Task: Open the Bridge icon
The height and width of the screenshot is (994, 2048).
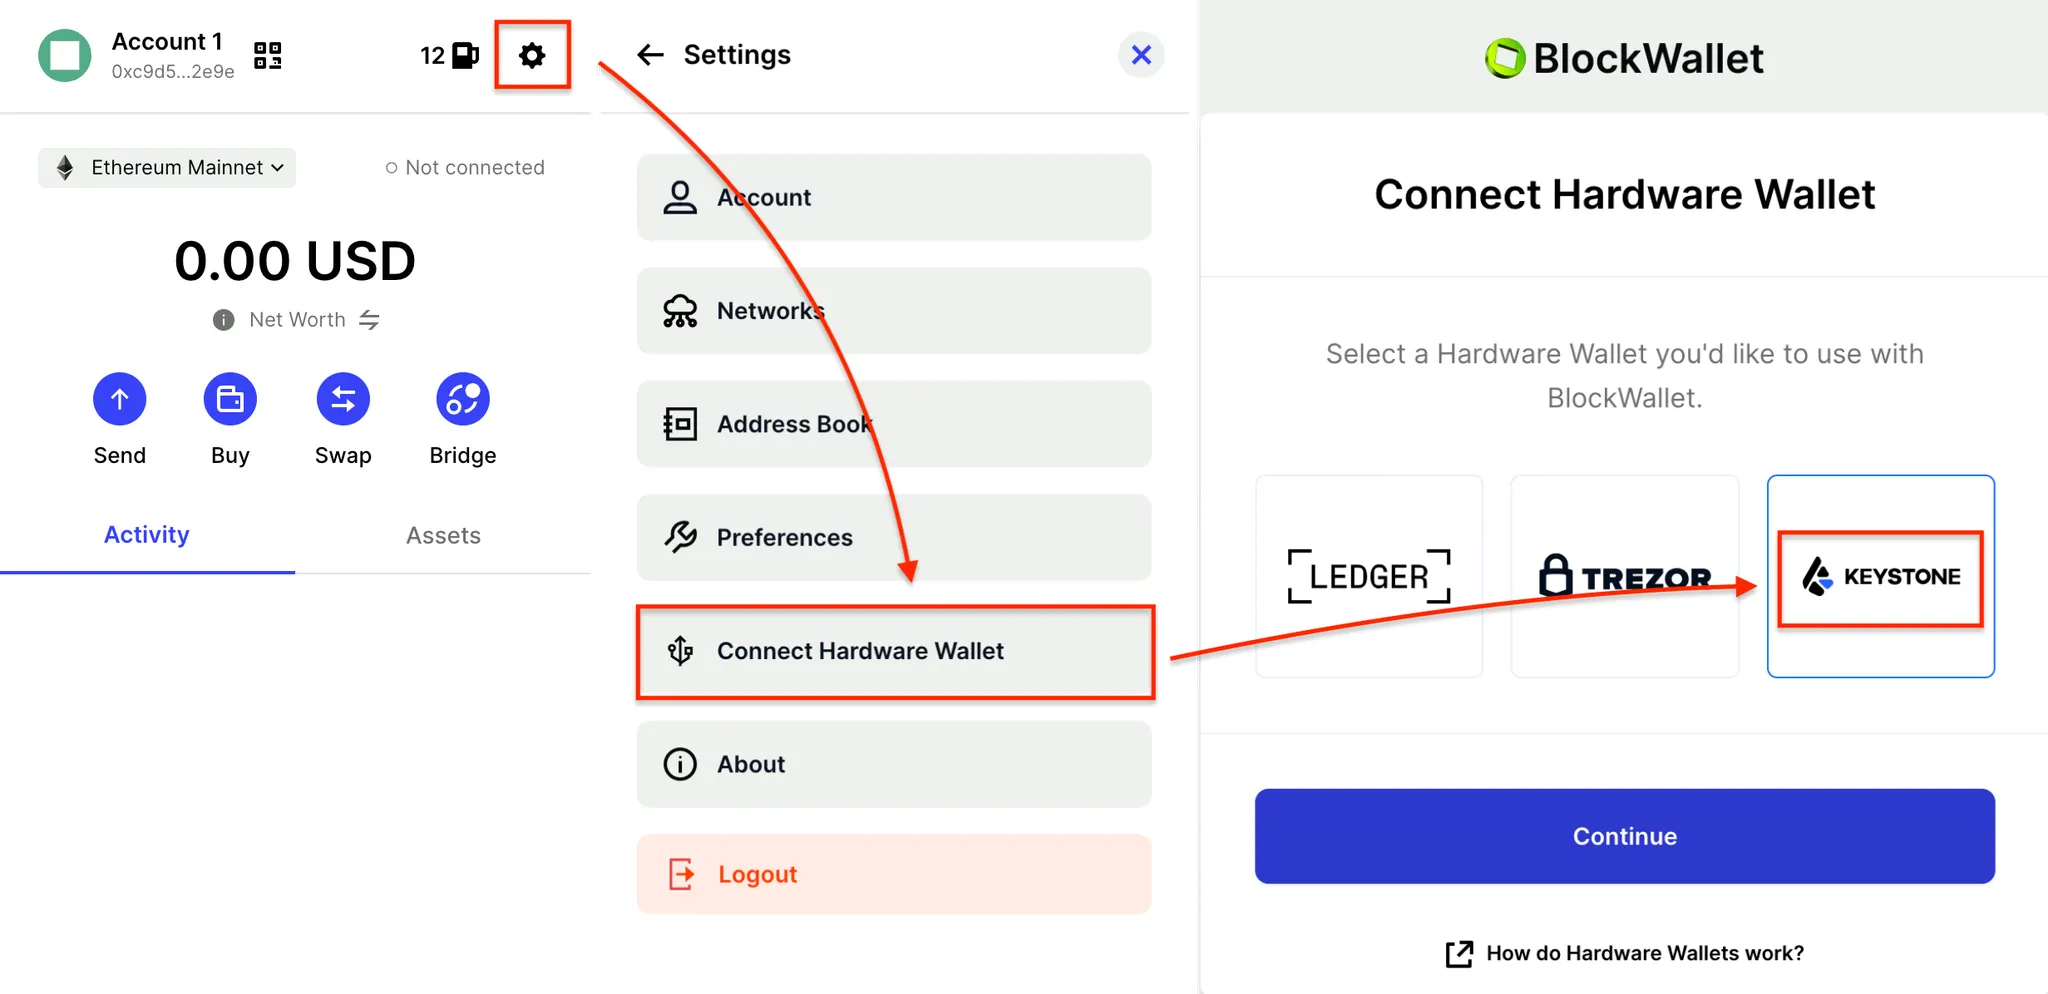Action: click(x=462, y=399)
